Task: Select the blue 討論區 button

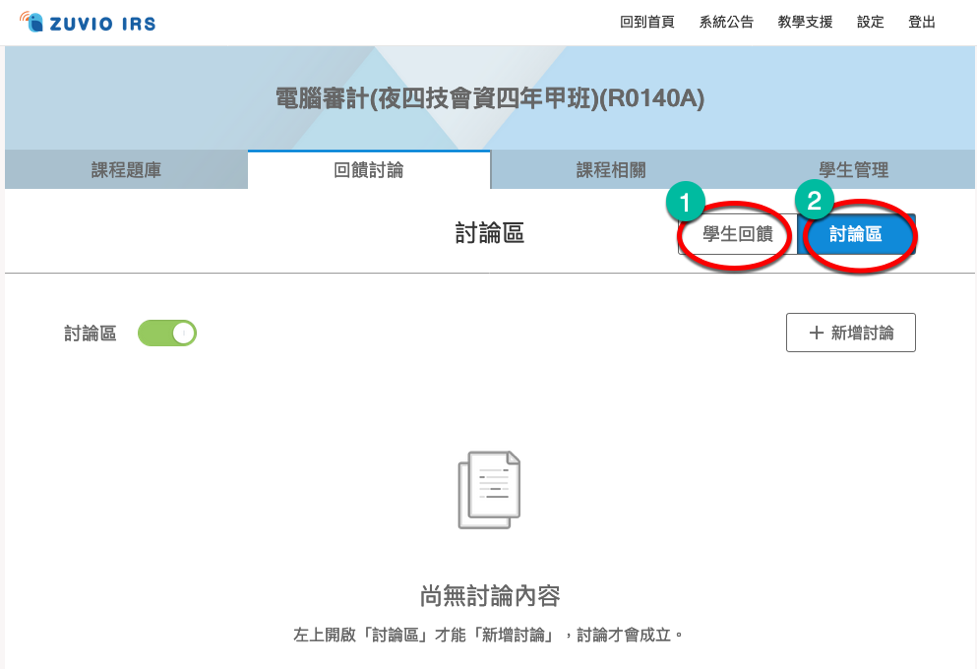Action: tap(856, 234)
